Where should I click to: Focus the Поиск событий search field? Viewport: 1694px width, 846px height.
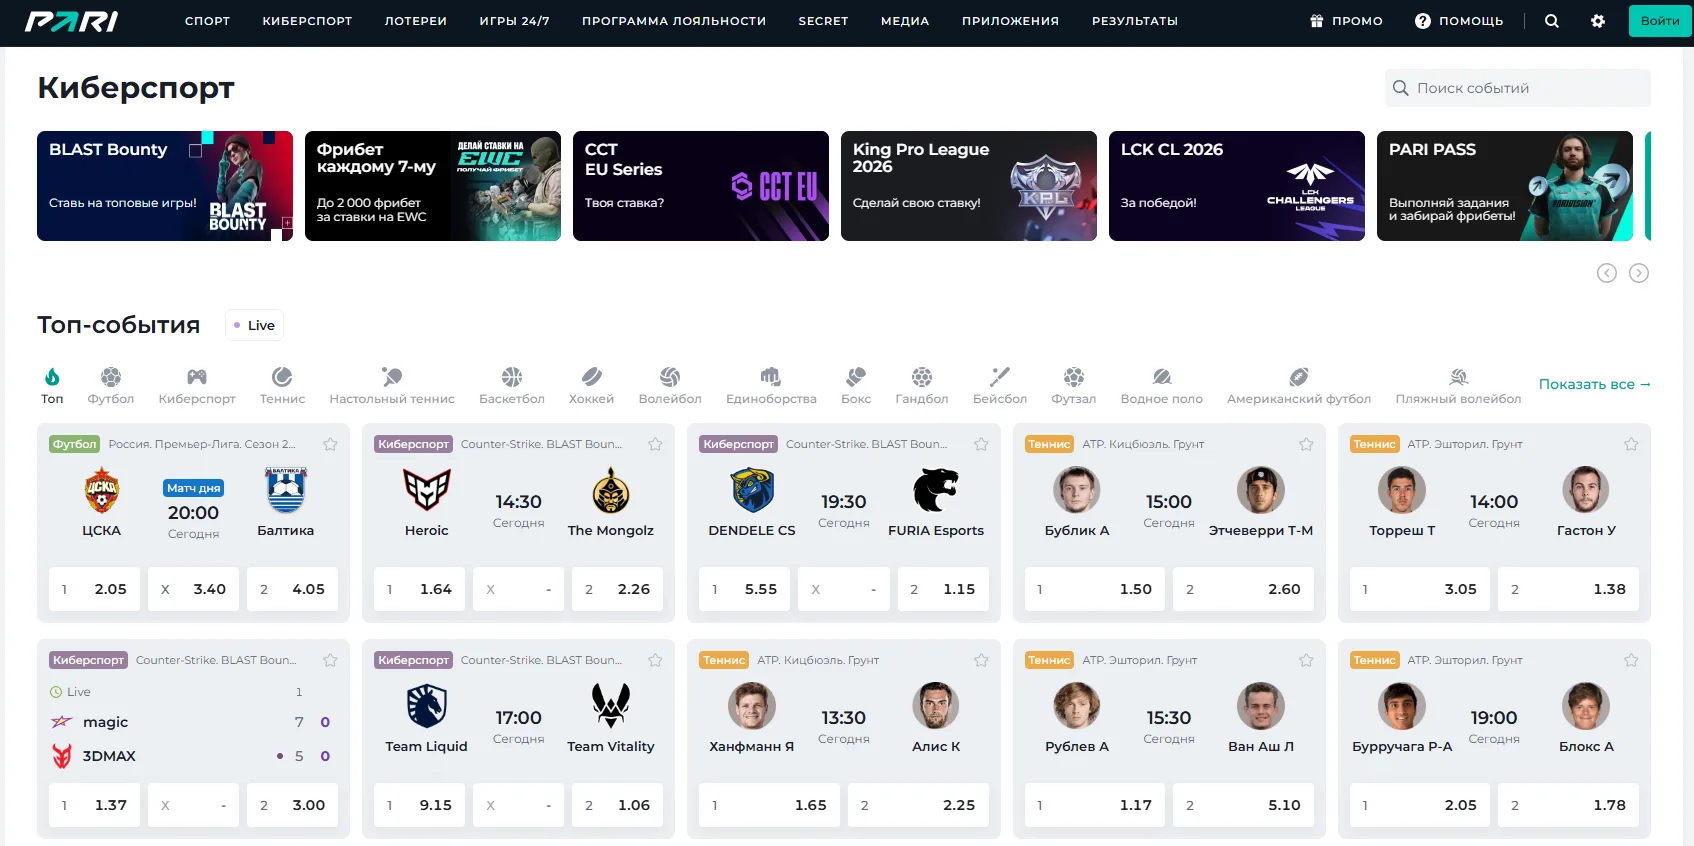(x=1518, y=88)
